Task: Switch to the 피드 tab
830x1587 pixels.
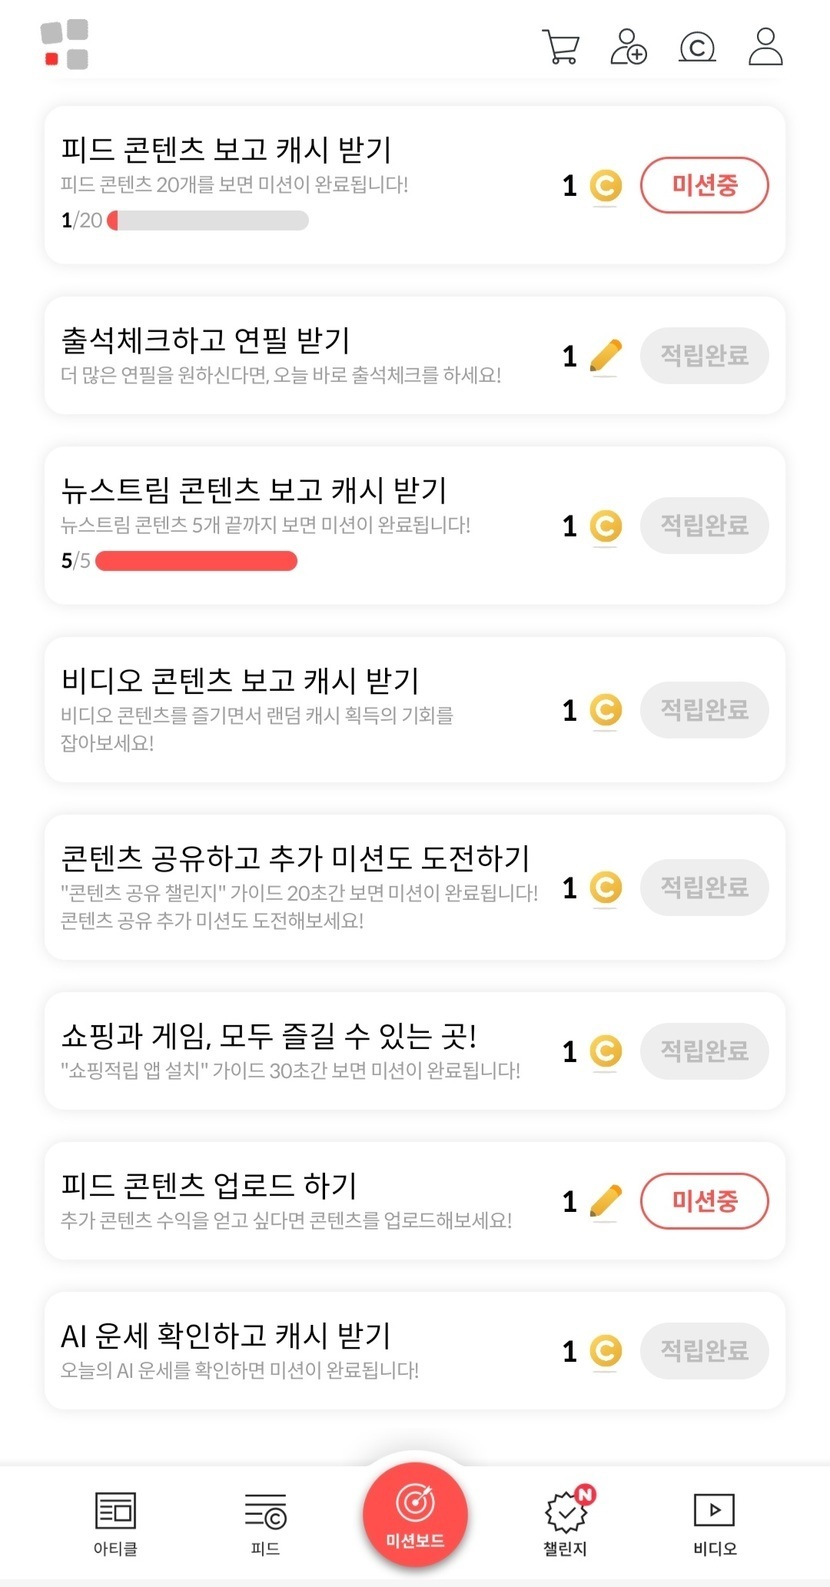Action: pyautogui.click(x=265, y=1523)
